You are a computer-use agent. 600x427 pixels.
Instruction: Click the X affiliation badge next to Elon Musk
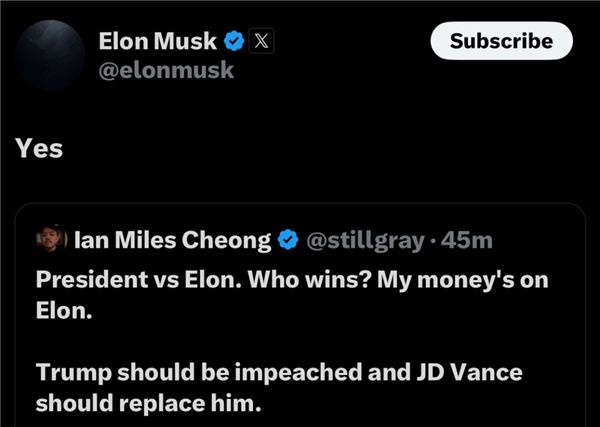[x=261, y=41]
